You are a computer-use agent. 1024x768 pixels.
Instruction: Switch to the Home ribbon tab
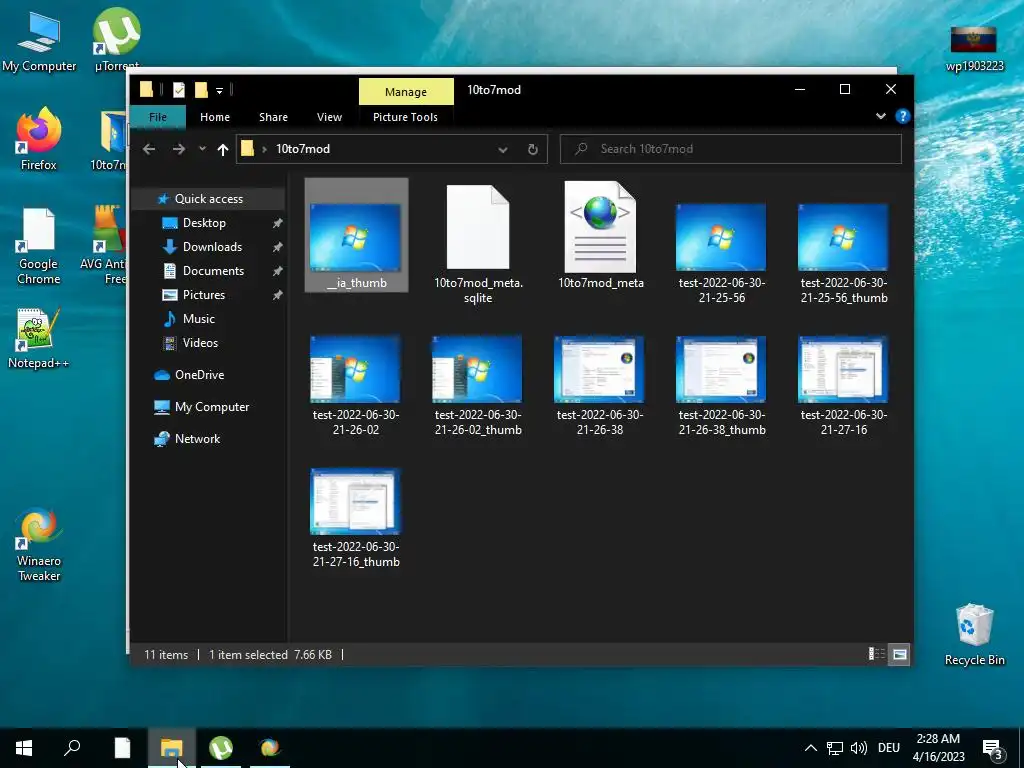215,117
